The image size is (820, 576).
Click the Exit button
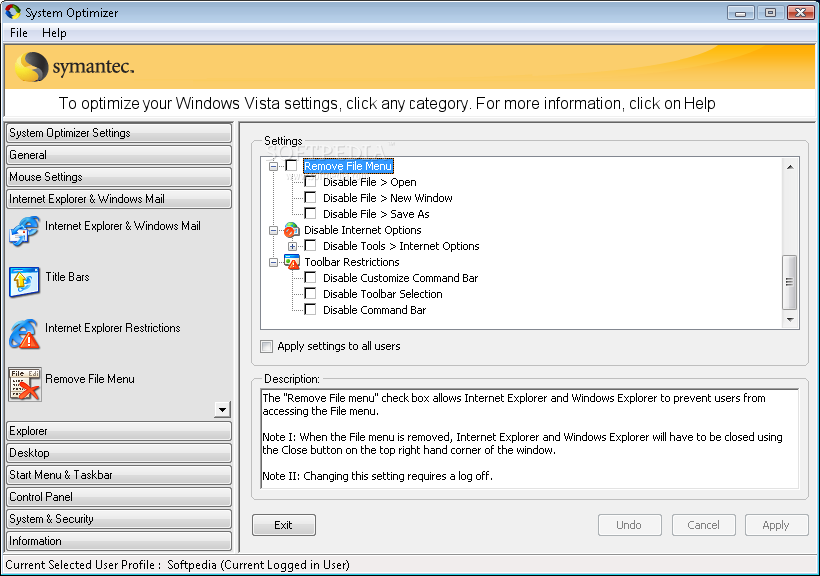(284, 525)
